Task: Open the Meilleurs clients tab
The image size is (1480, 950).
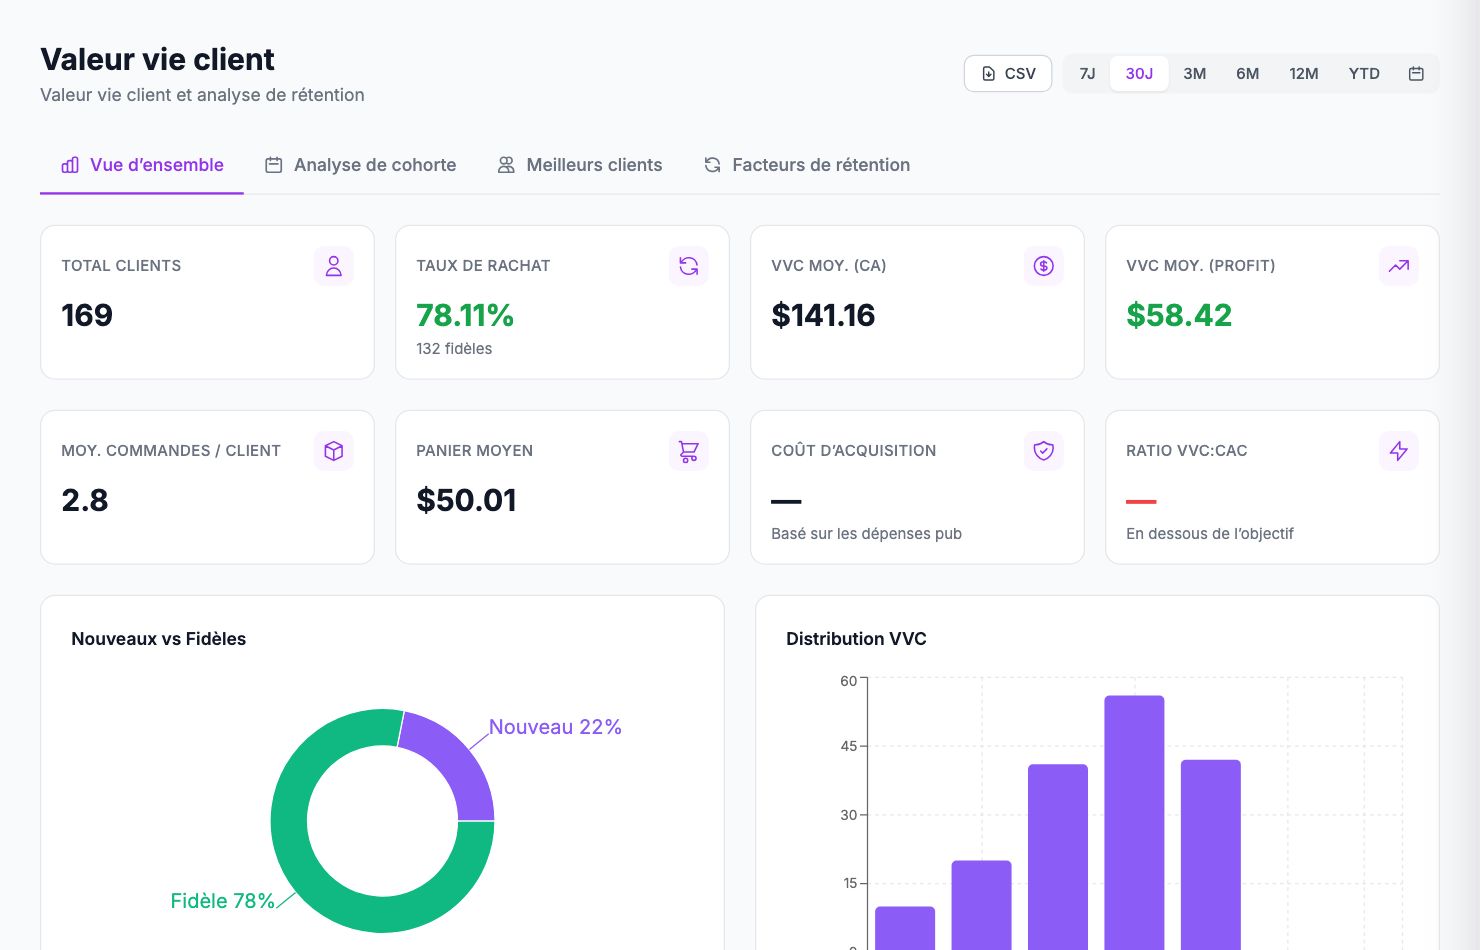Action: [580, 165]
